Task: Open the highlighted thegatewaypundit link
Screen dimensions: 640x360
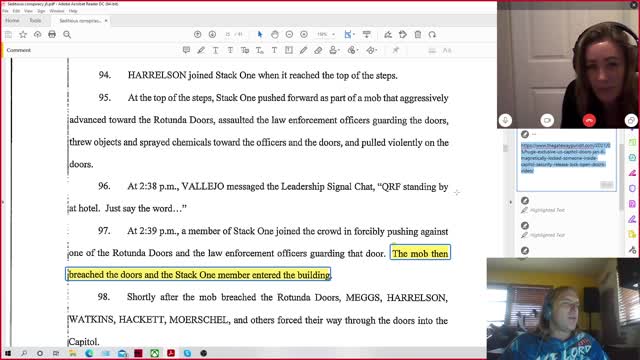Action: click(565, 158)
